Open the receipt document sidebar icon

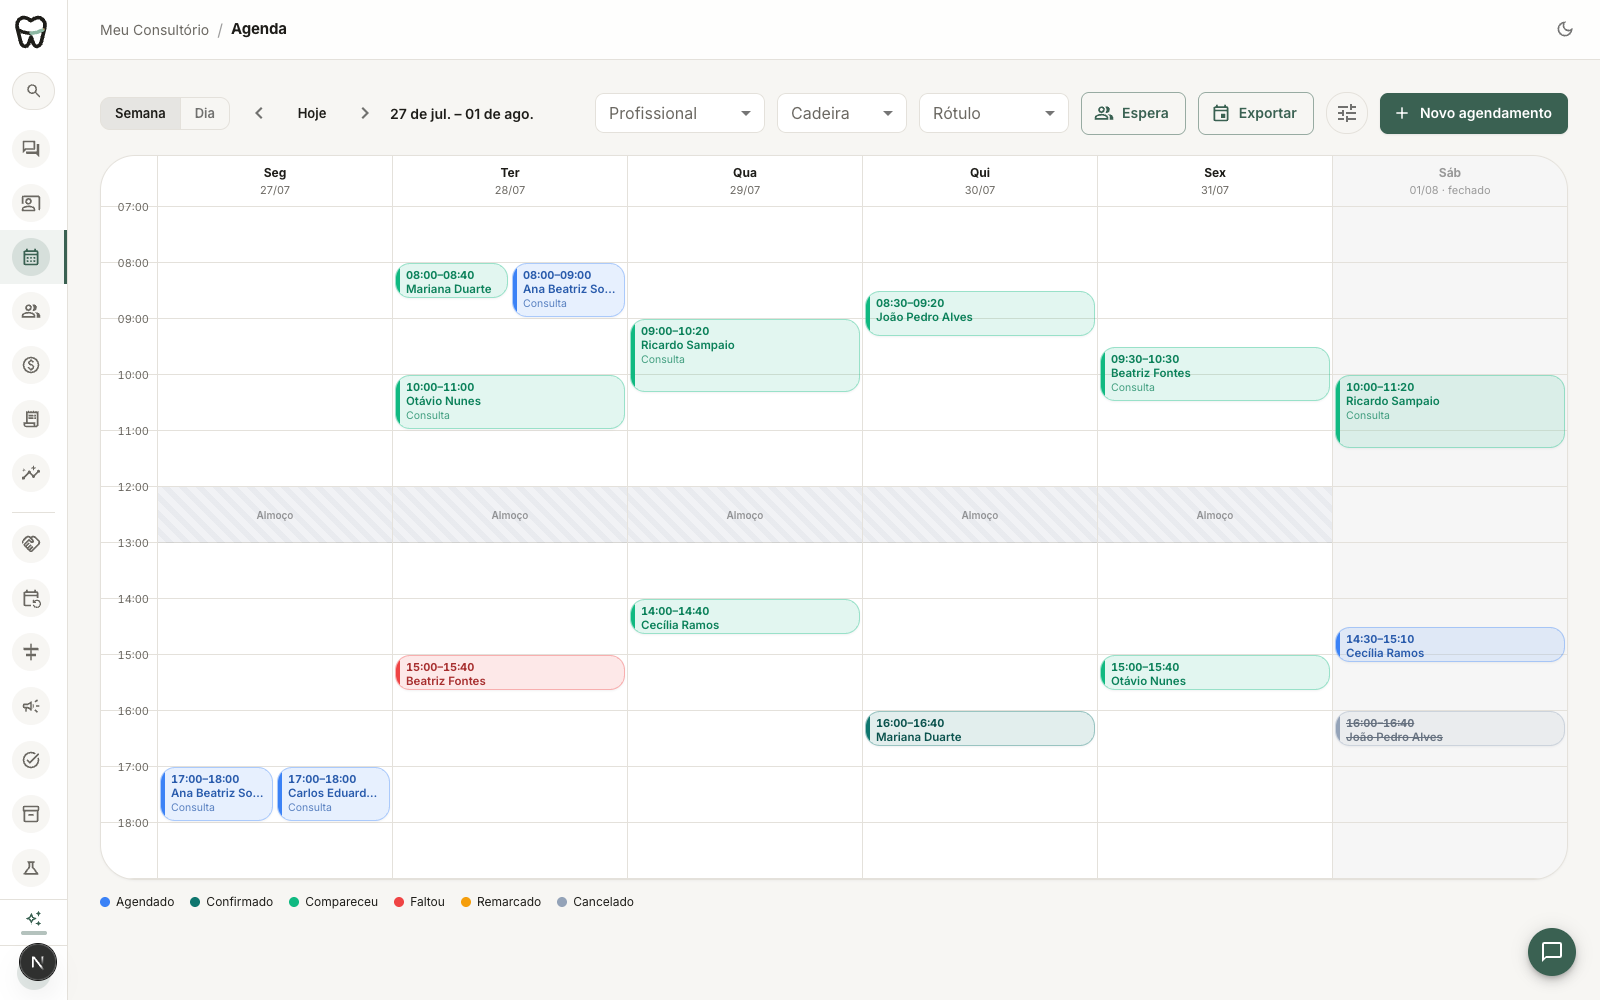point(31,419)
